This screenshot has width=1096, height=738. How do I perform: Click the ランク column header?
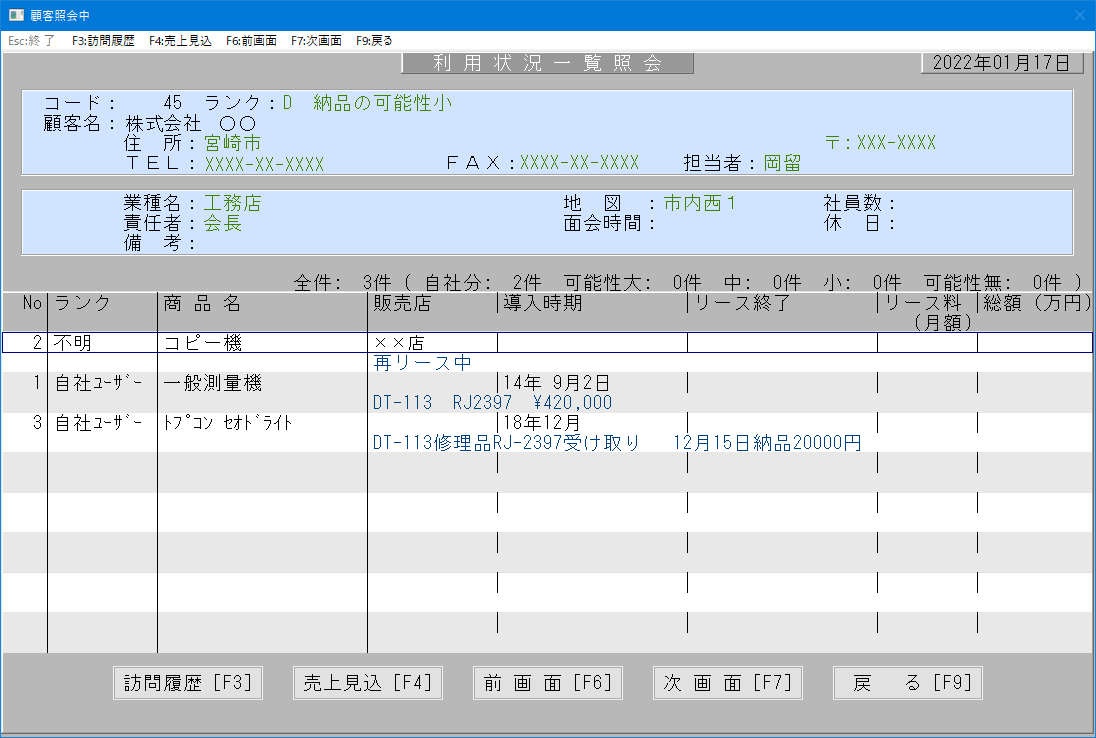tap(82, 303)
